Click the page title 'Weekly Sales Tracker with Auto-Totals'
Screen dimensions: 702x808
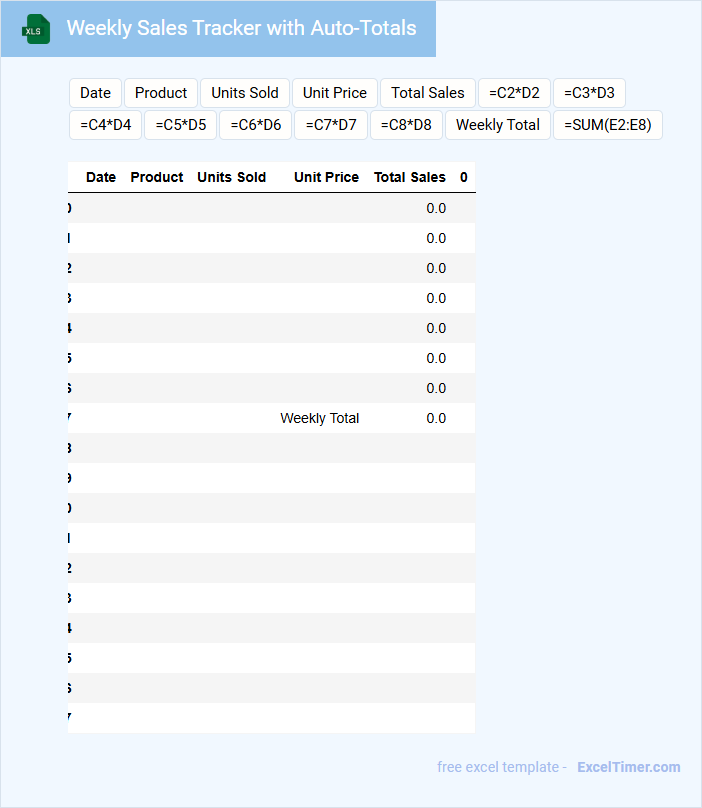[241, 28]
